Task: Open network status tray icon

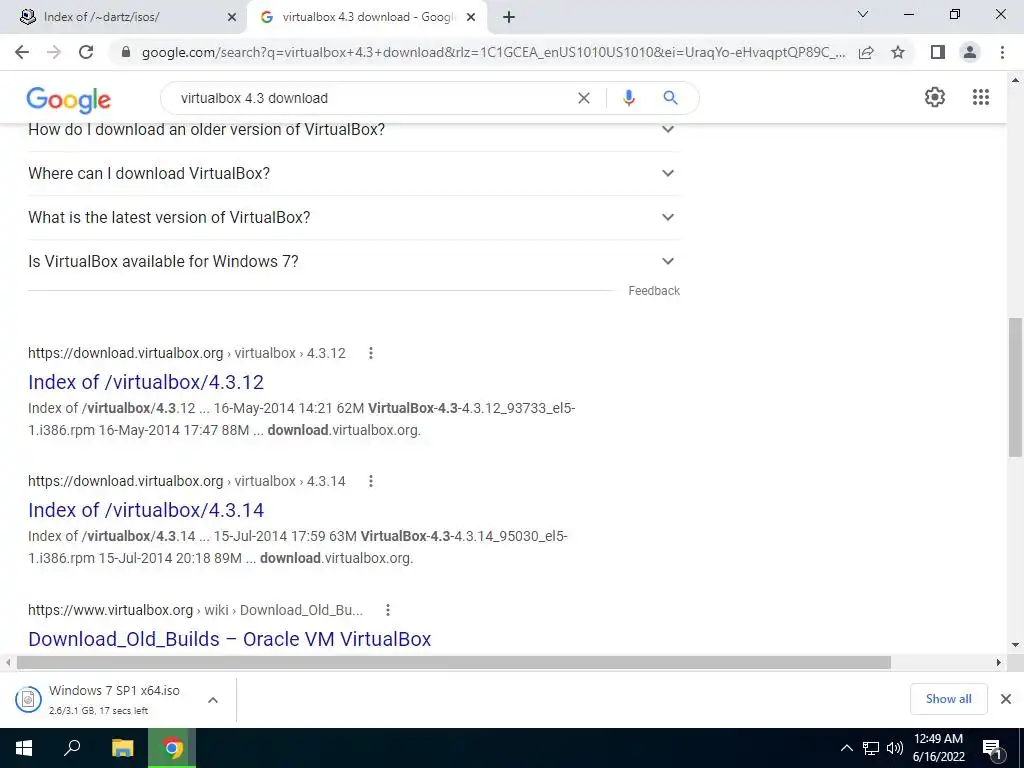Action: click(x=871, y=748)
